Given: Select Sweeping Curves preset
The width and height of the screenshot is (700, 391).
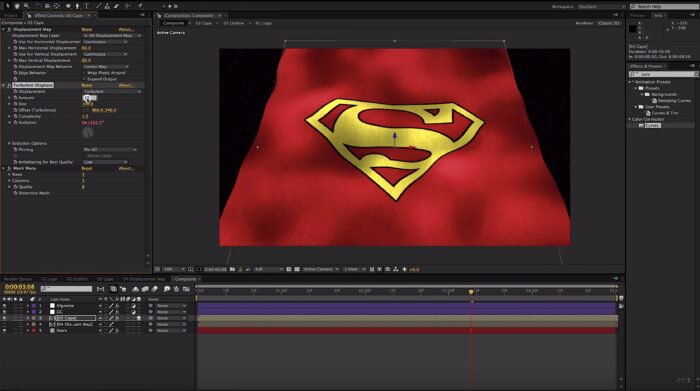Looking at the screenshot, I should point(674,100).
